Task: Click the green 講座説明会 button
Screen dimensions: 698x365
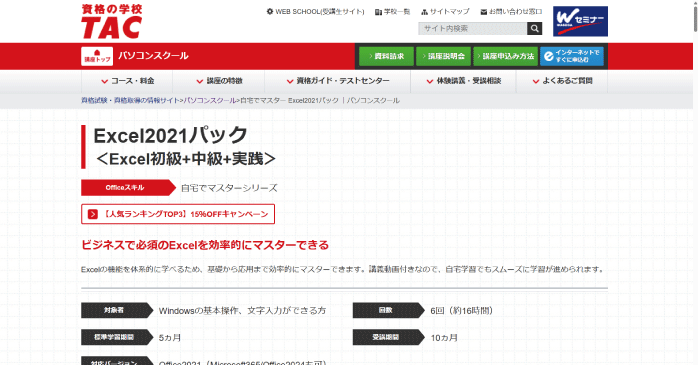Action: click(443, 56)
